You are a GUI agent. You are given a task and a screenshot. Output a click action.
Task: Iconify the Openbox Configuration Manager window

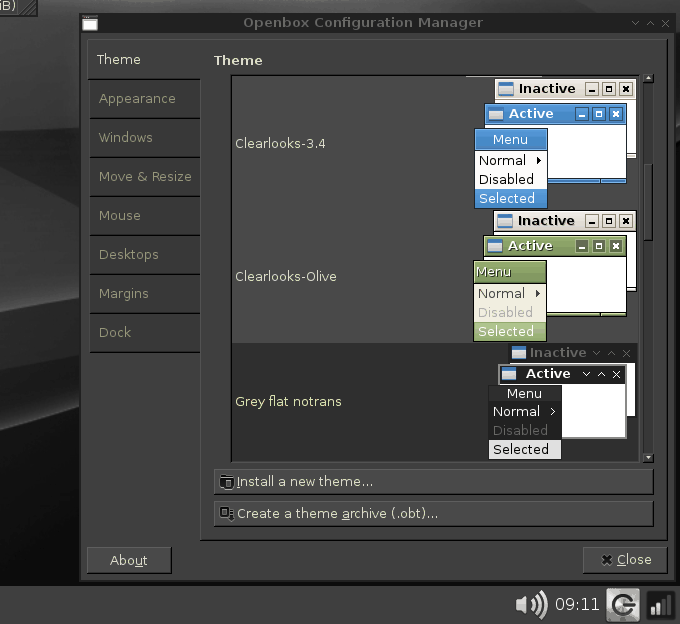click(635, 23)
